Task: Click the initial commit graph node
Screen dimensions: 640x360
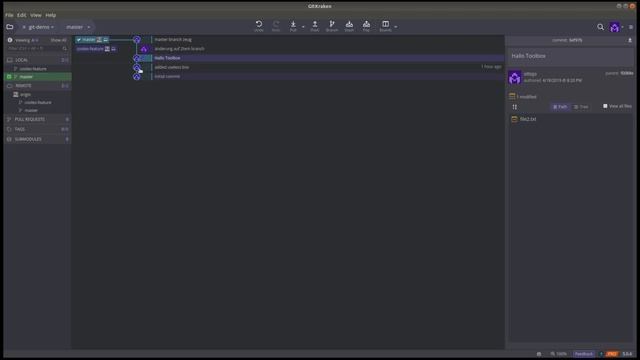Action: (x=137, y=76)
